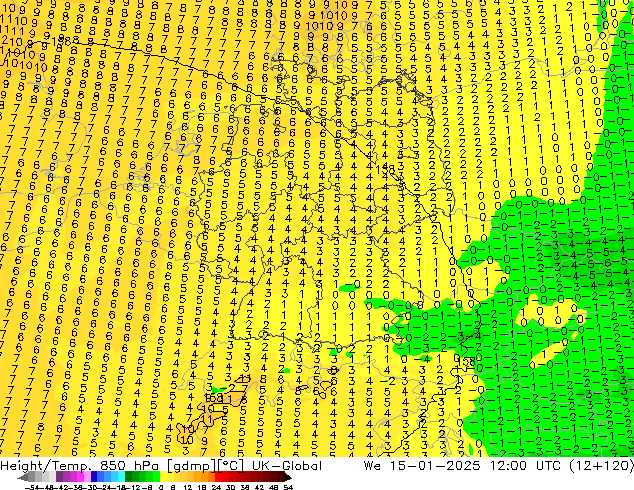Image resolution: width=634 pixels, height=490 pixels.
Task: Click the dark green swatch in the legend
Action: 128,478
